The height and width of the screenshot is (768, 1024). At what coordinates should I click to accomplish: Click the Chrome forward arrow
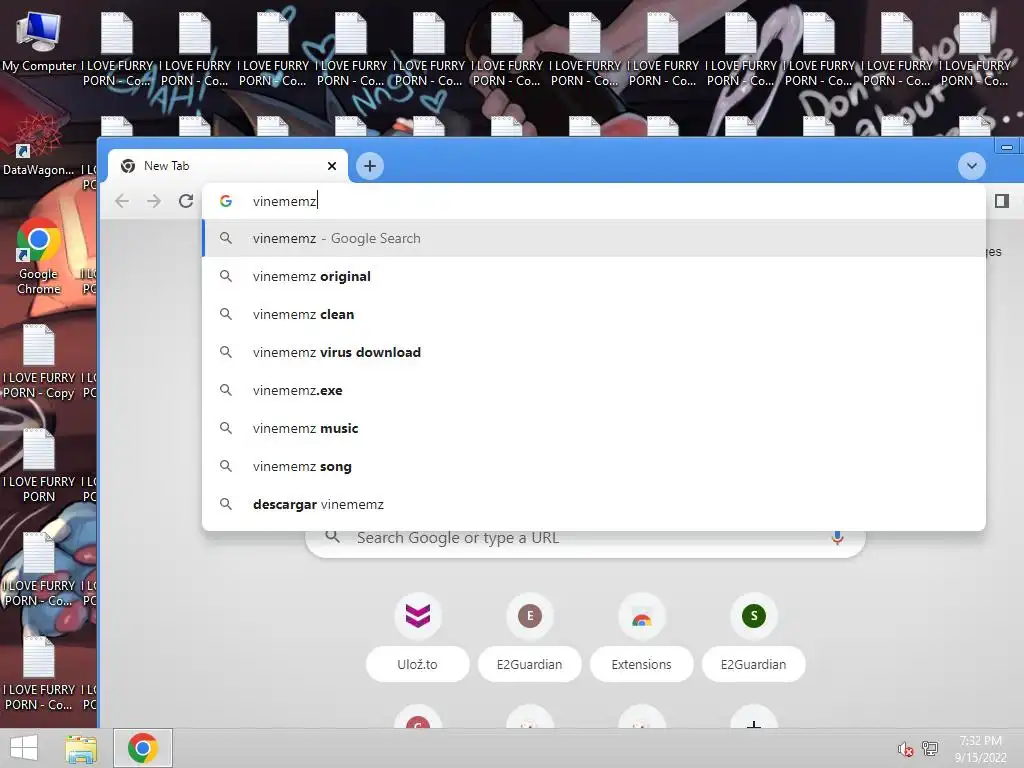pos(153,201)
